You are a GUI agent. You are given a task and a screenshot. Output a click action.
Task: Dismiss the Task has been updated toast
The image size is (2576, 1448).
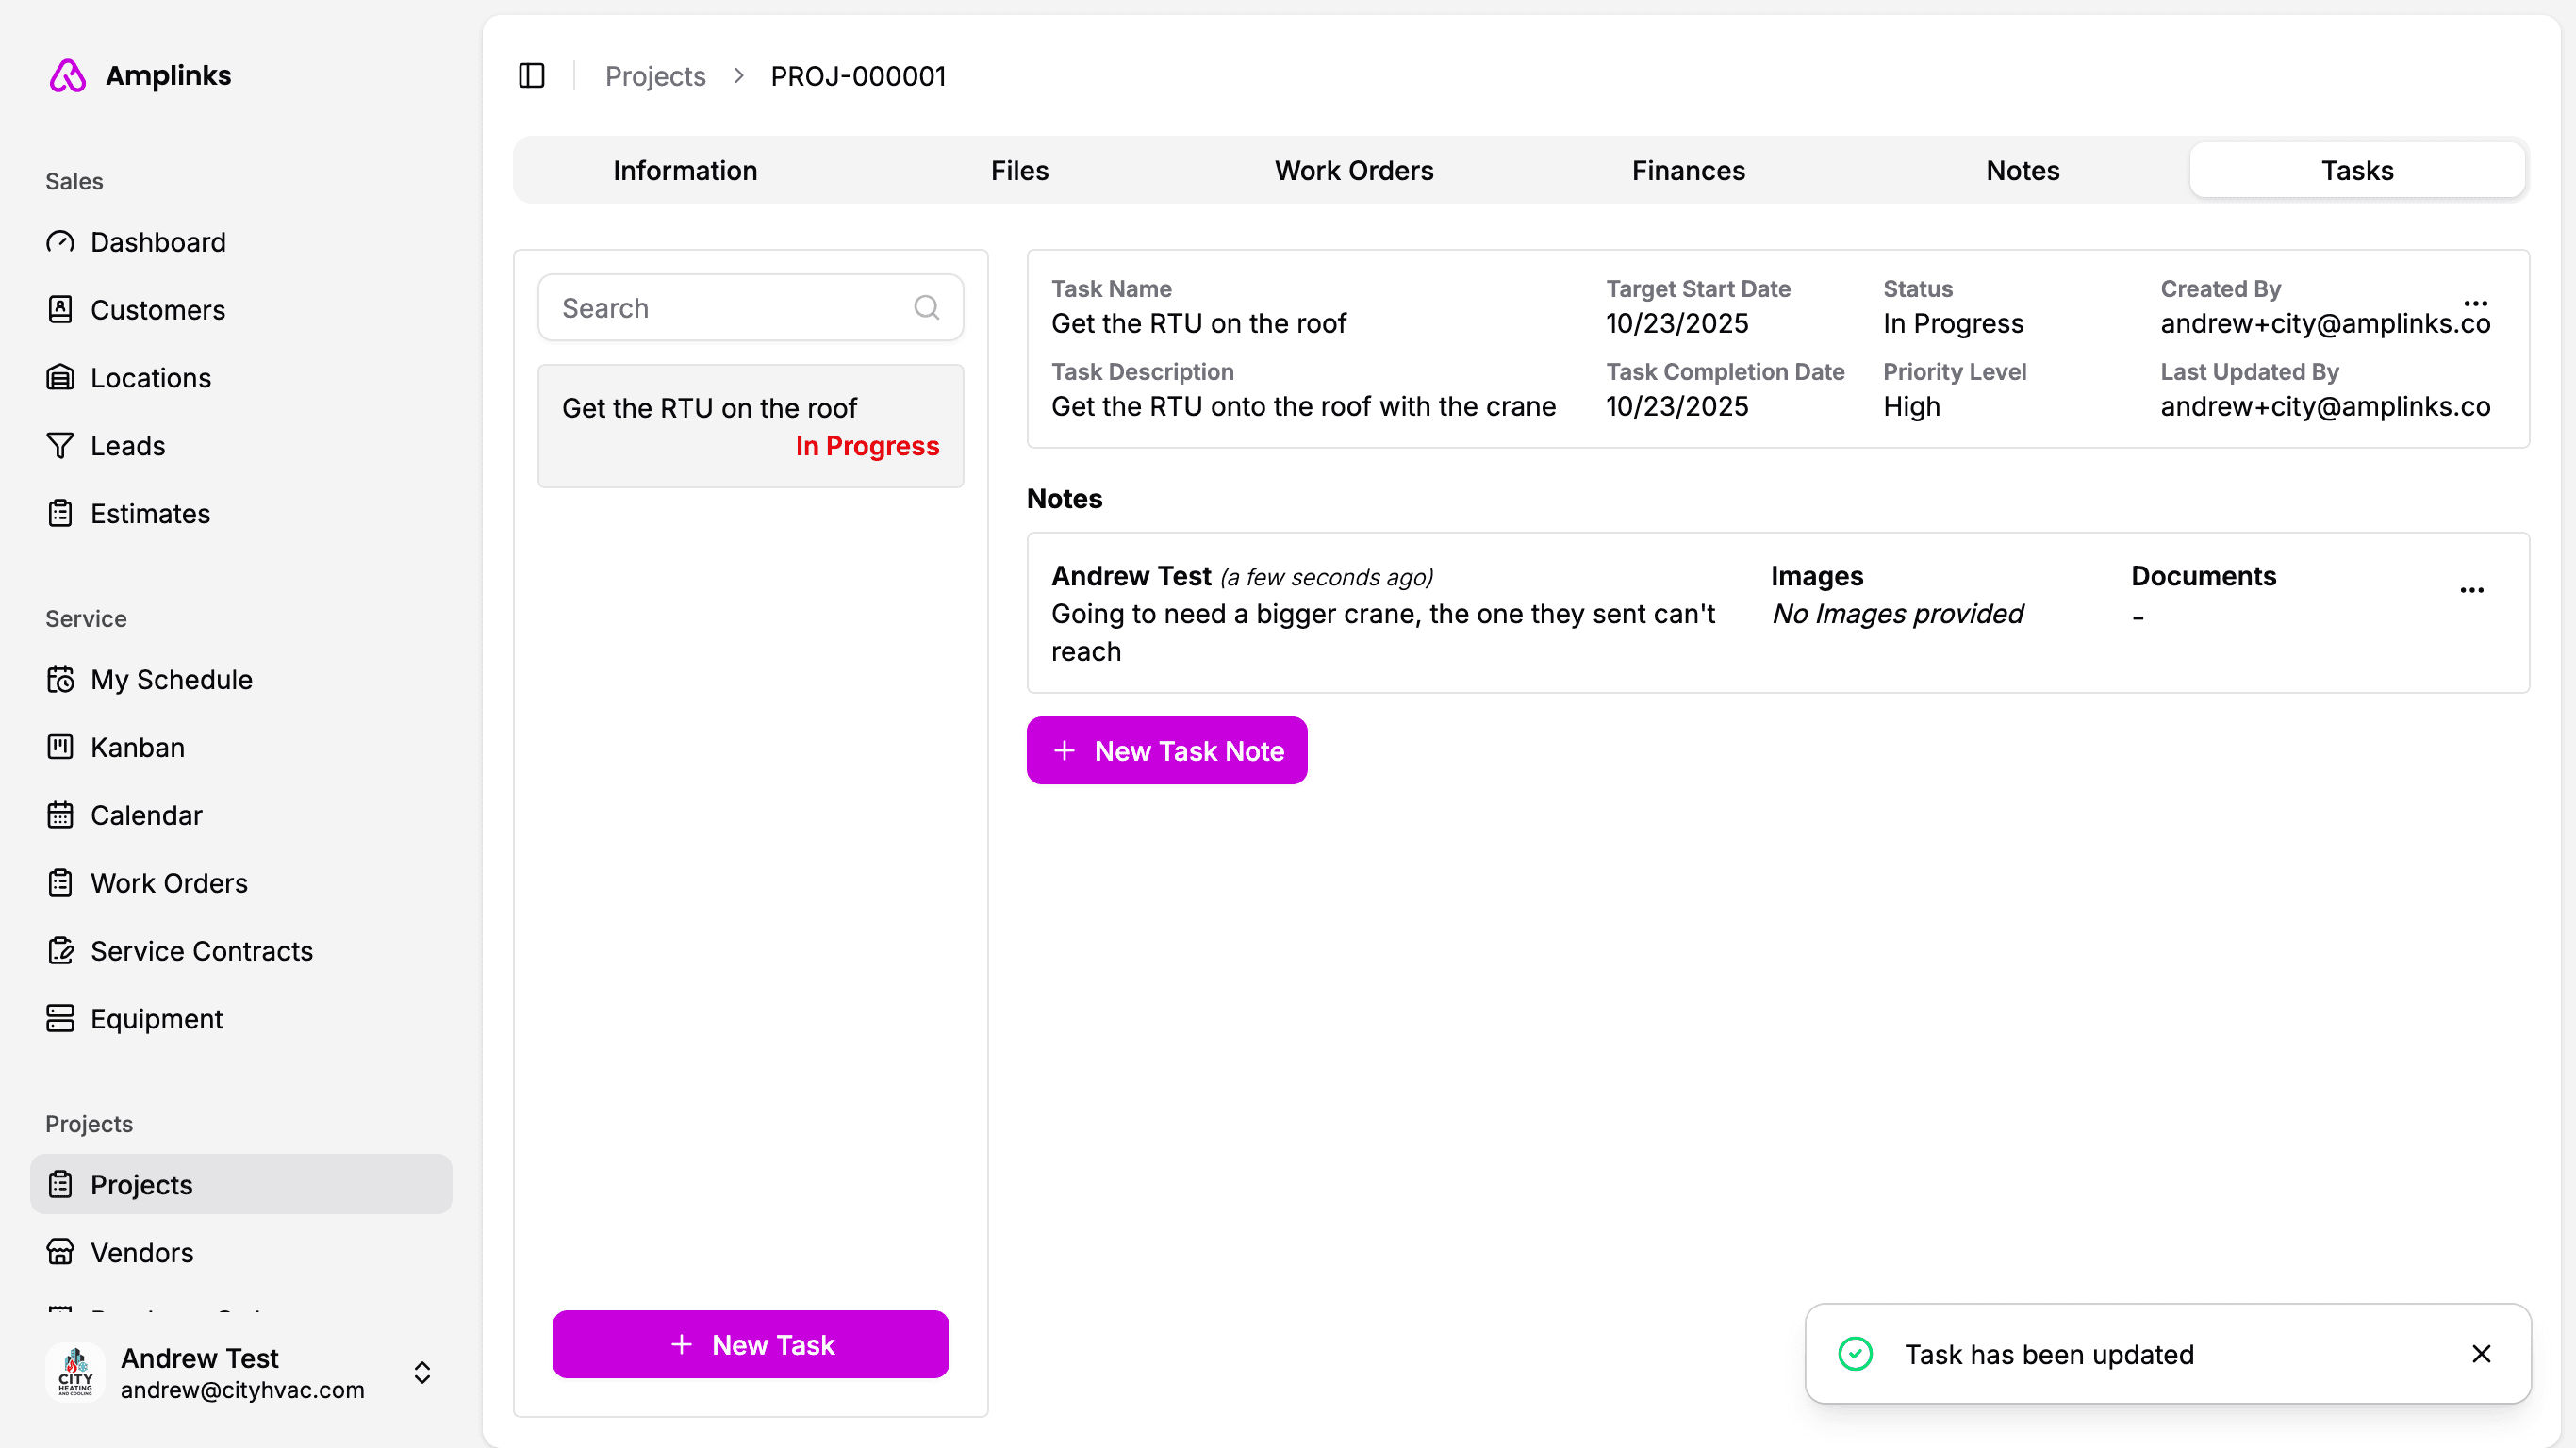2480,1353
